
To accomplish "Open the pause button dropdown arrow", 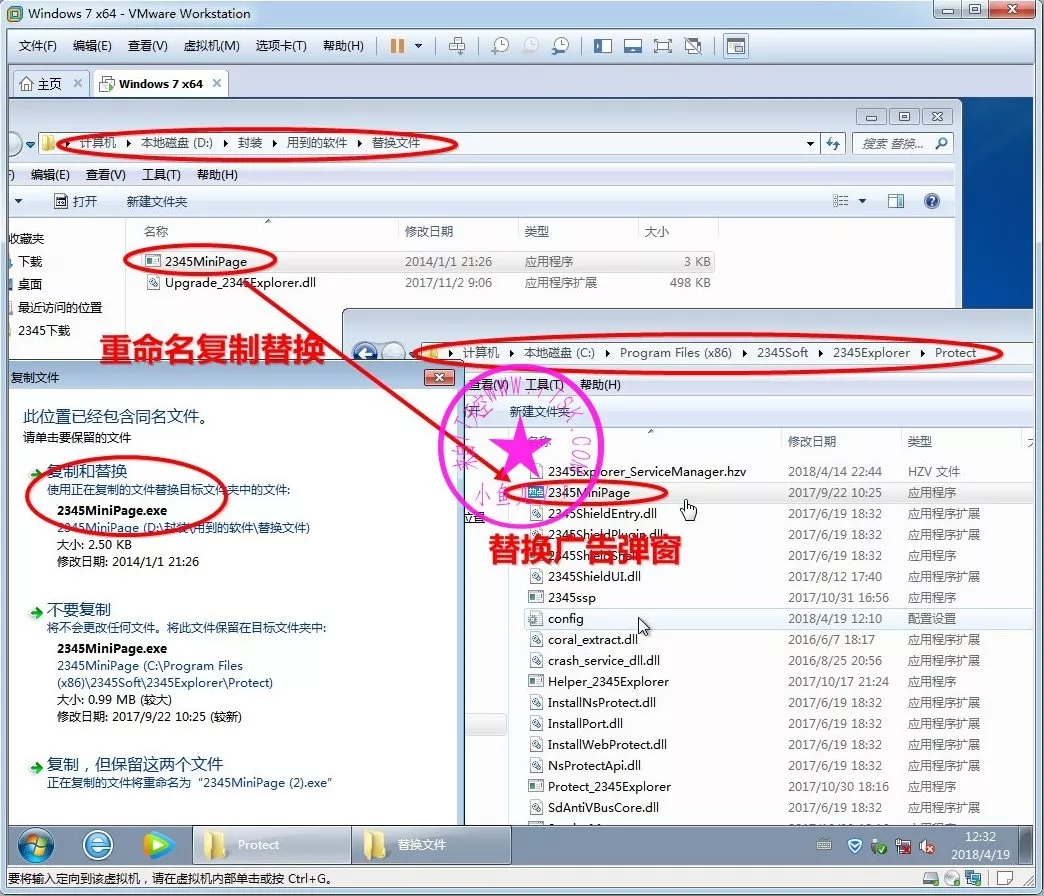I will point(418,46).
